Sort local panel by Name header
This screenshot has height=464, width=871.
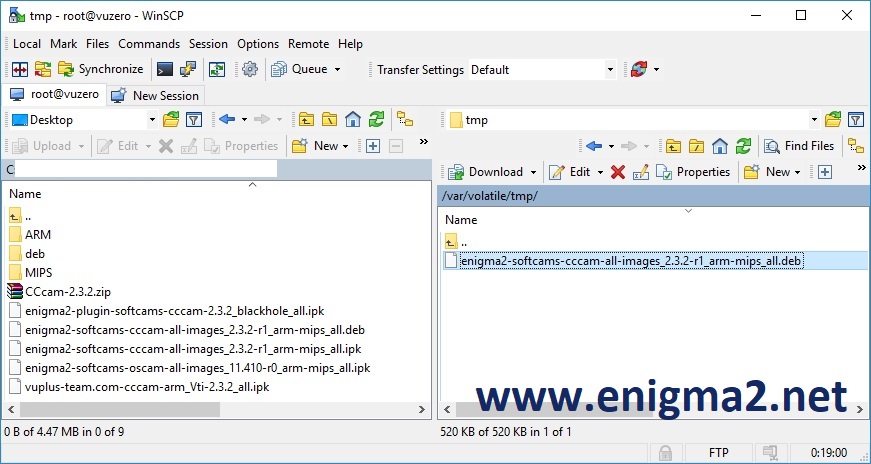coord(25,194)
